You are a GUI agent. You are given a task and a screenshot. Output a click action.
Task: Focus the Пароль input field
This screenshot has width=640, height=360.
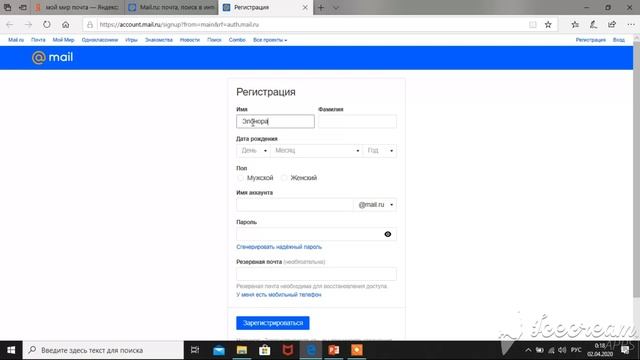point(316,234)
